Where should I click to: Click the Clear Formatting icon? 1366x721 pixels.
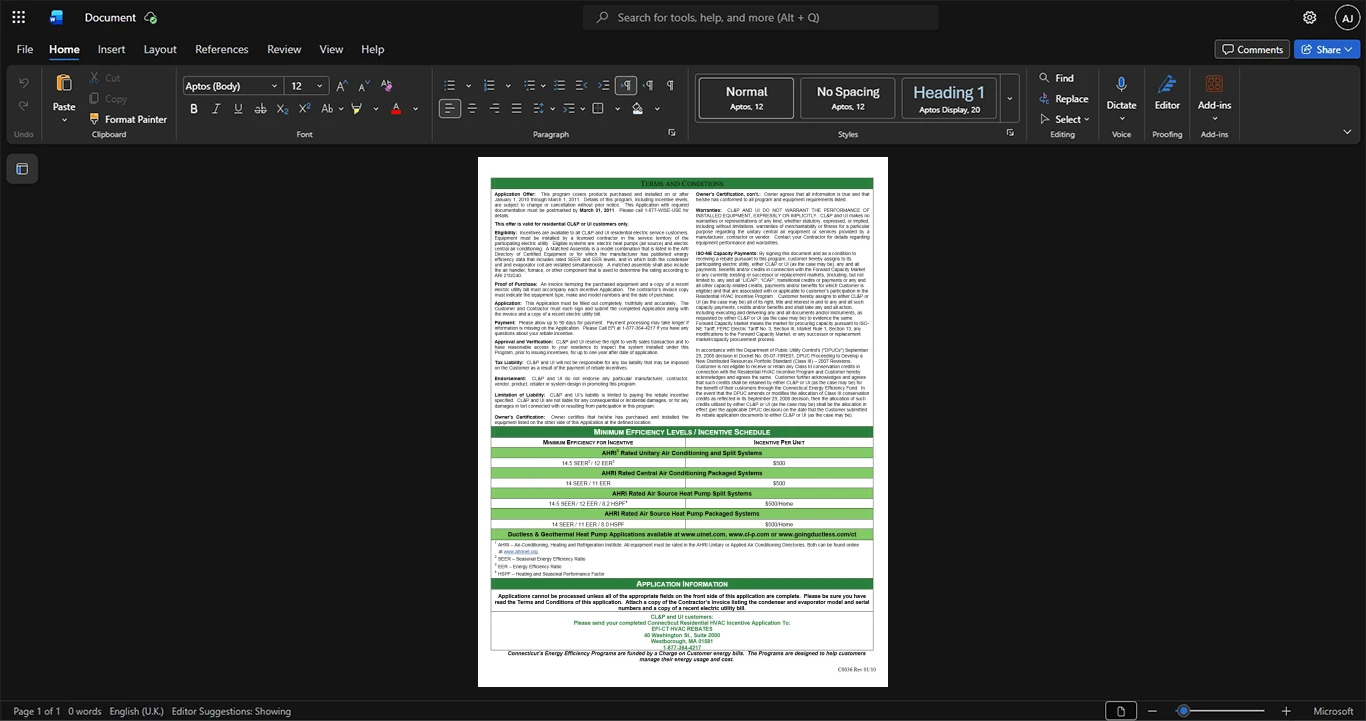pos(387,86)
